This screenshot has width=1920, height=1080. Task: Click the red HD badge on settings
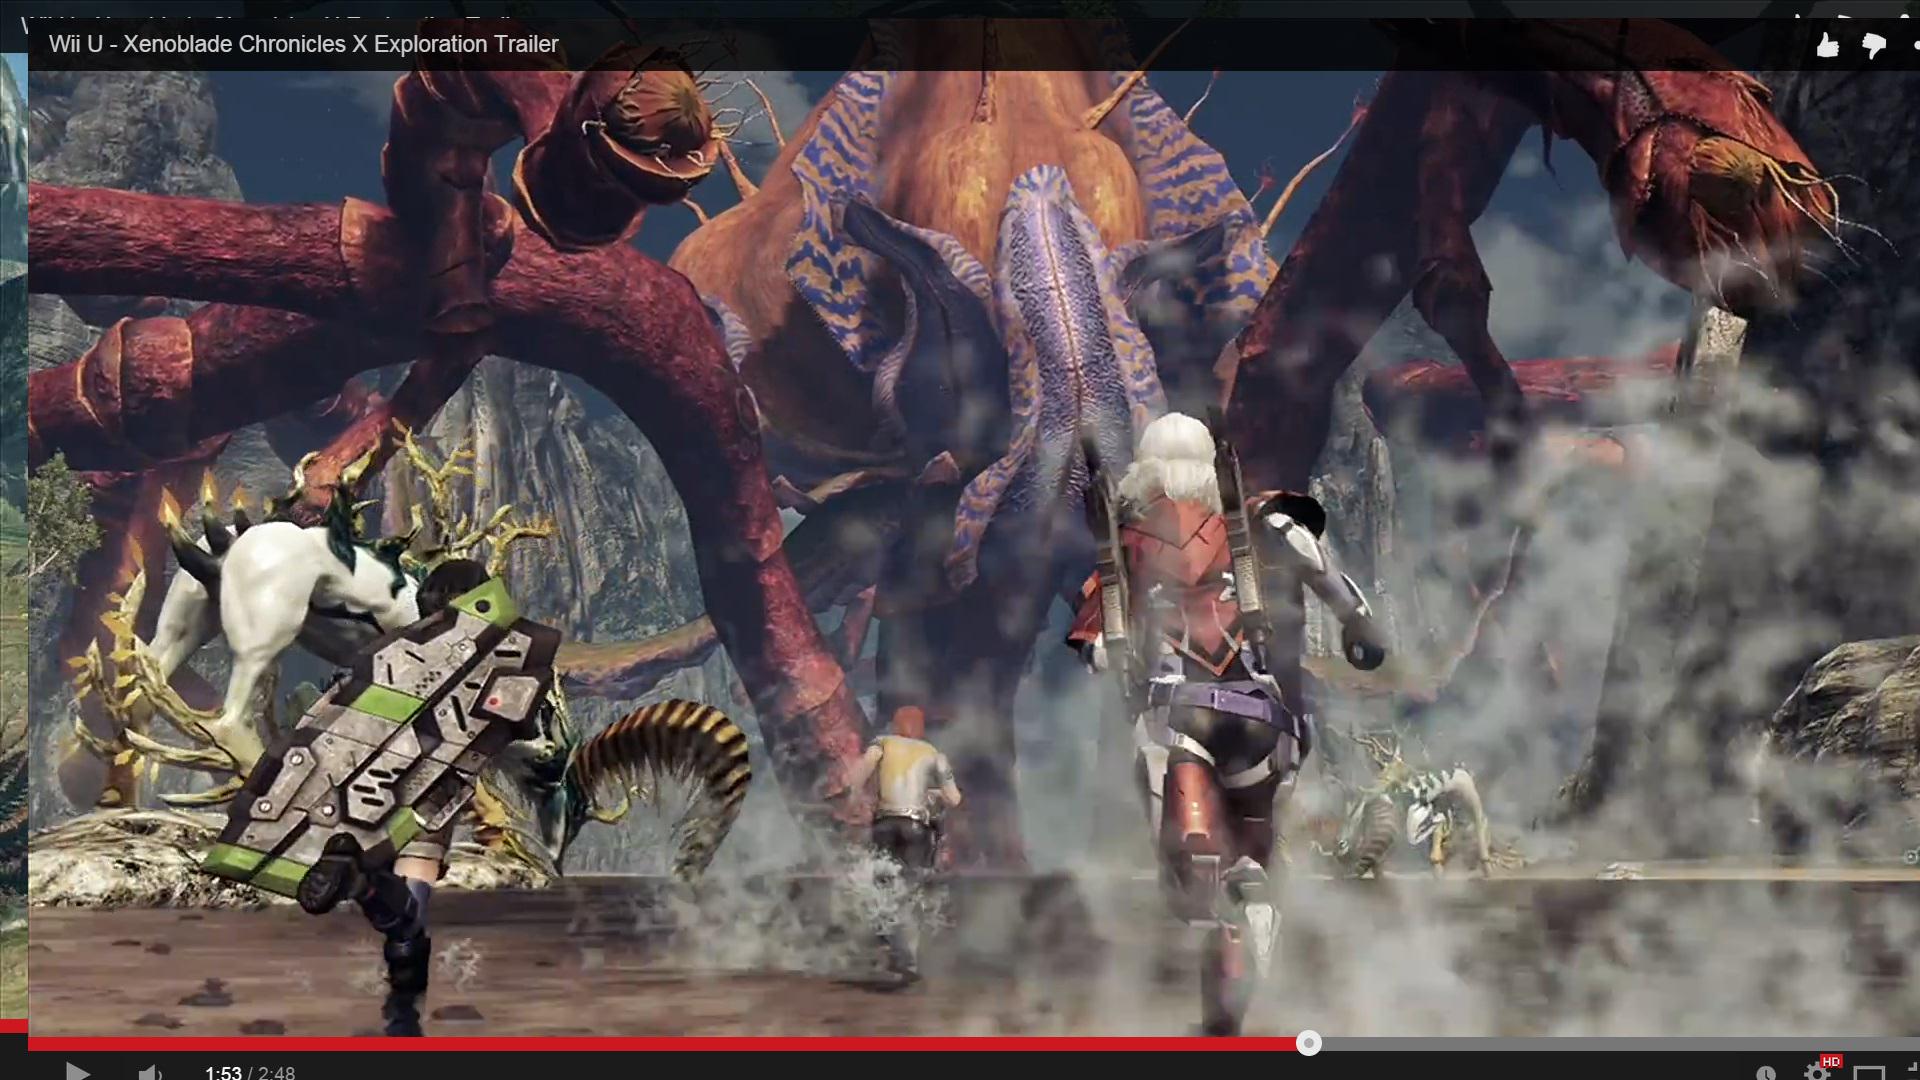(x=1831, y=1061)
